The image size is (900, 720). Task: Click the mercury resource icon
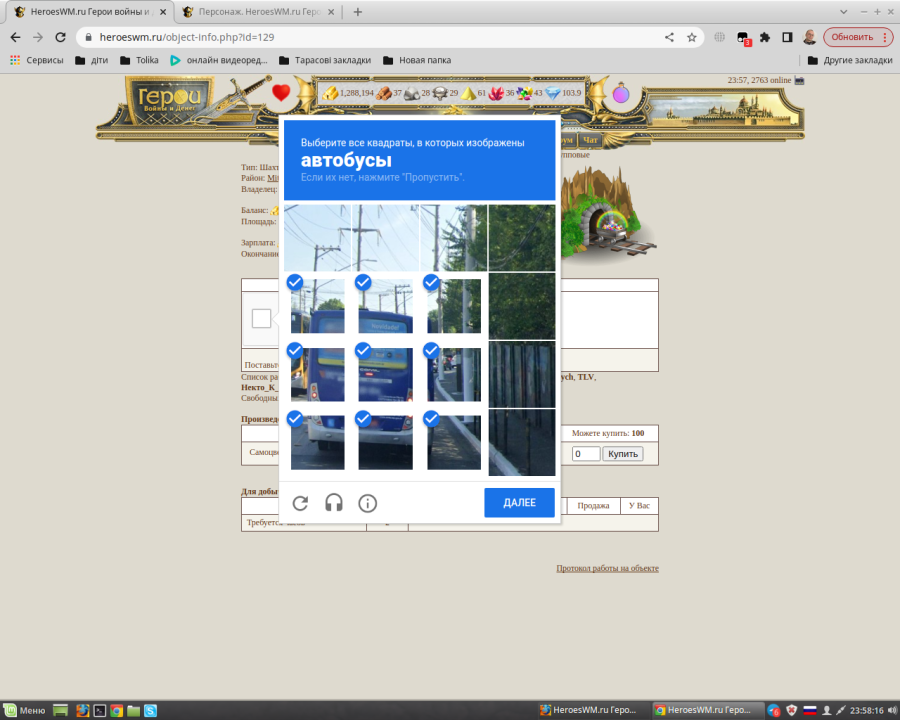(440, 93)
